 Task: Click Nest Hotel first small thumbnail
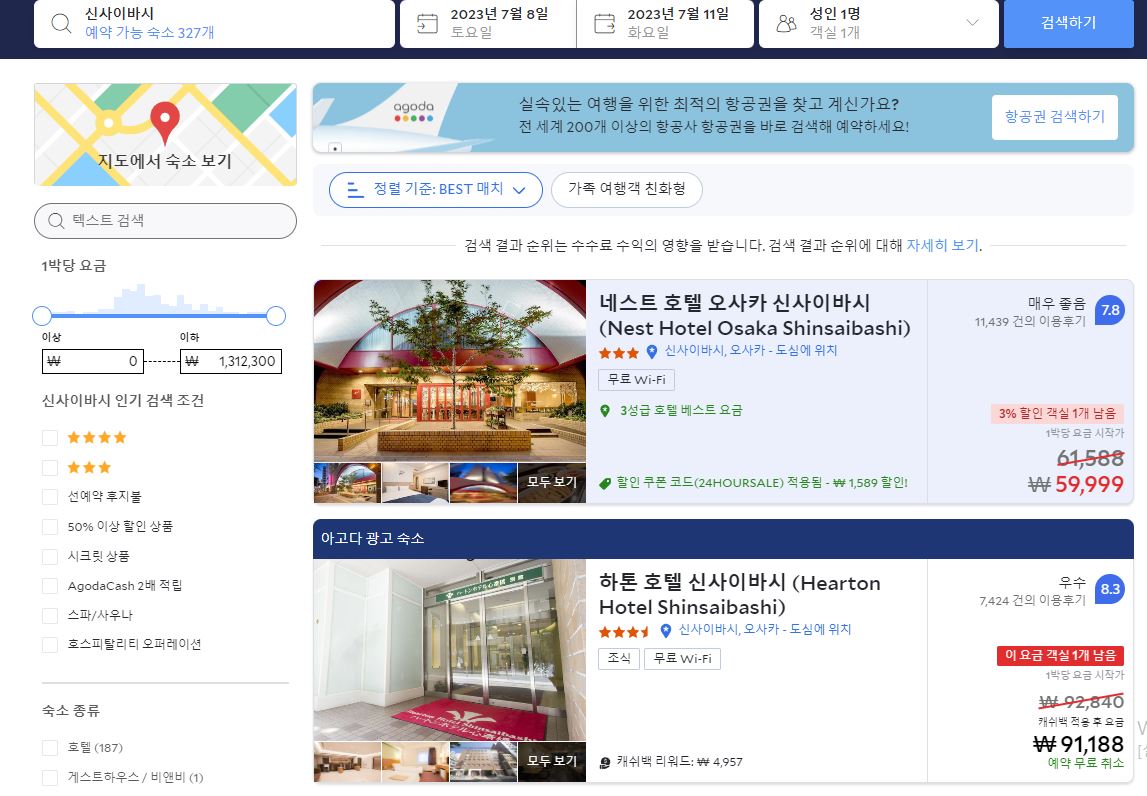(347, 483)
